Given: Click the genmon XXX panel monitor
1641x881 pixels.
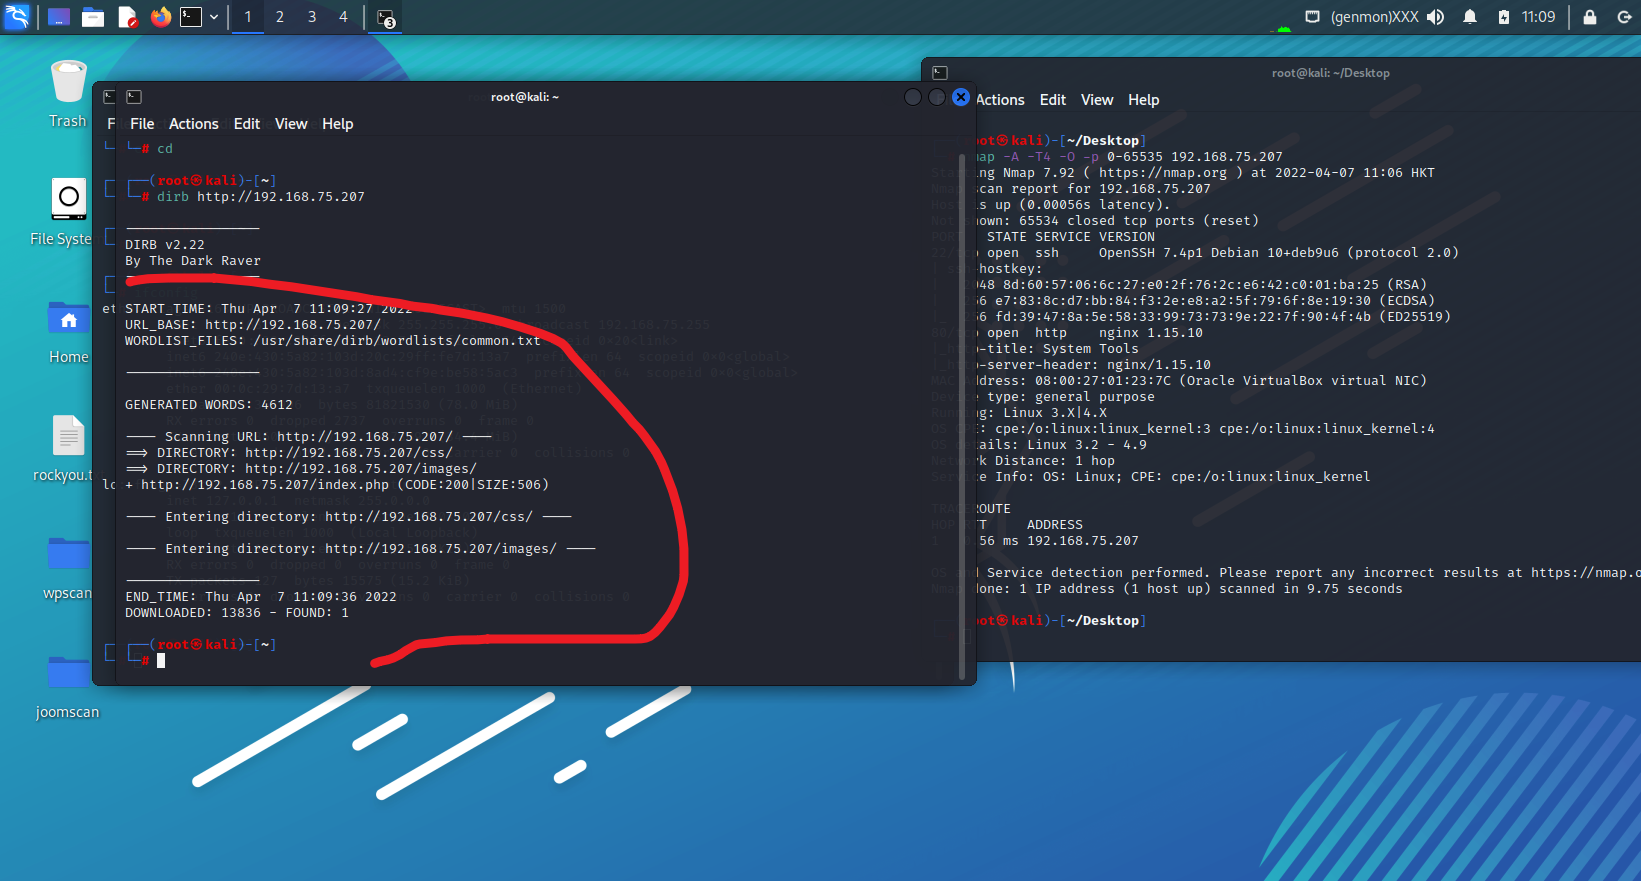Looking at the screenshot, I should click(x=1374, y=17).
